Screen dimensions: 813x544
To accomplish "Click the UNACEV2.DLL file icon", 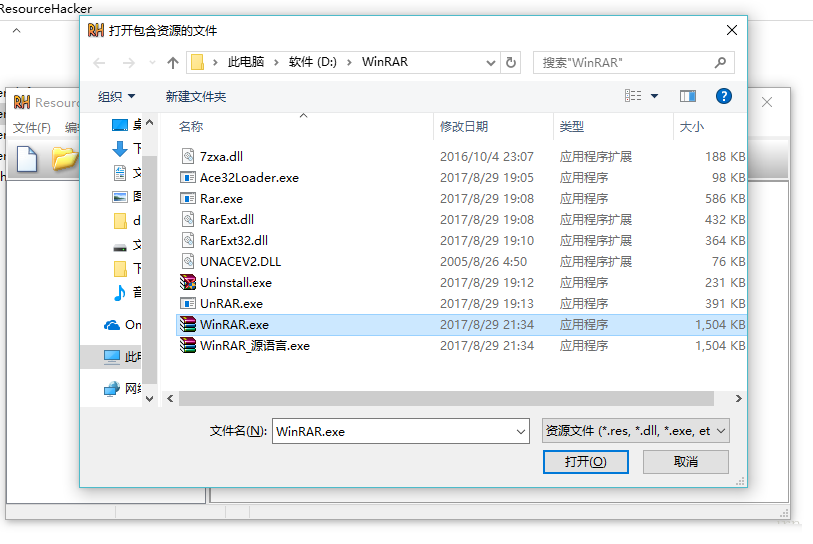I will click(188, 261).
